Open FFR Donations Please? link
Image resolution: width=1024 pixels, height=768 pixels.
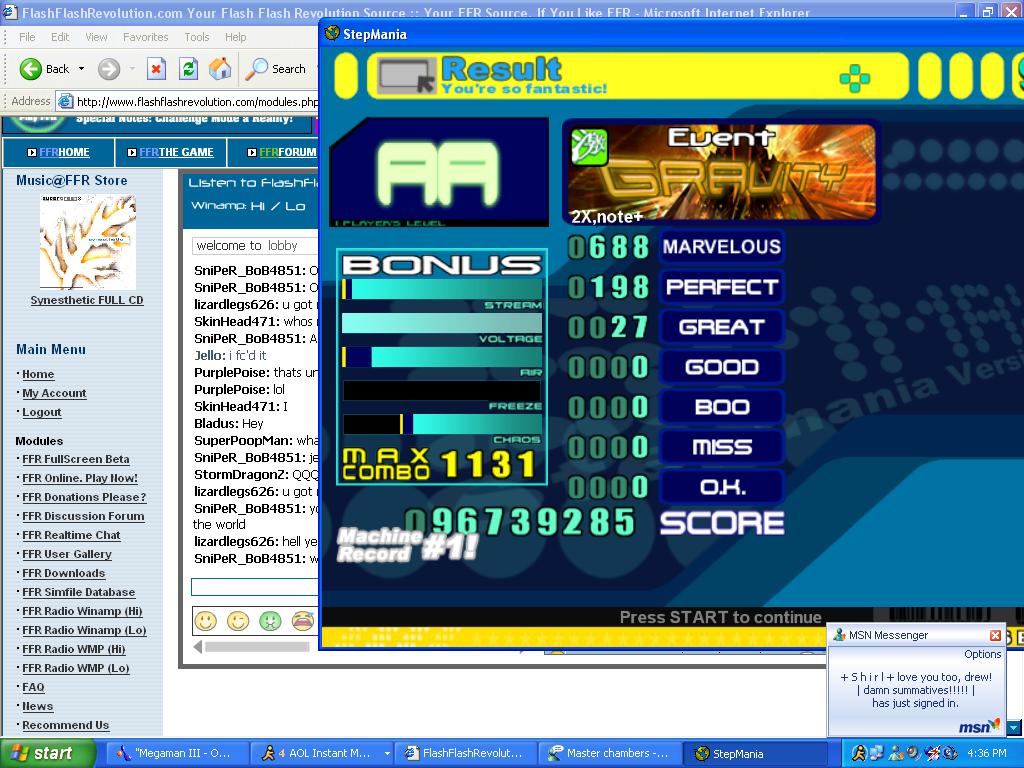click(84, 497)
